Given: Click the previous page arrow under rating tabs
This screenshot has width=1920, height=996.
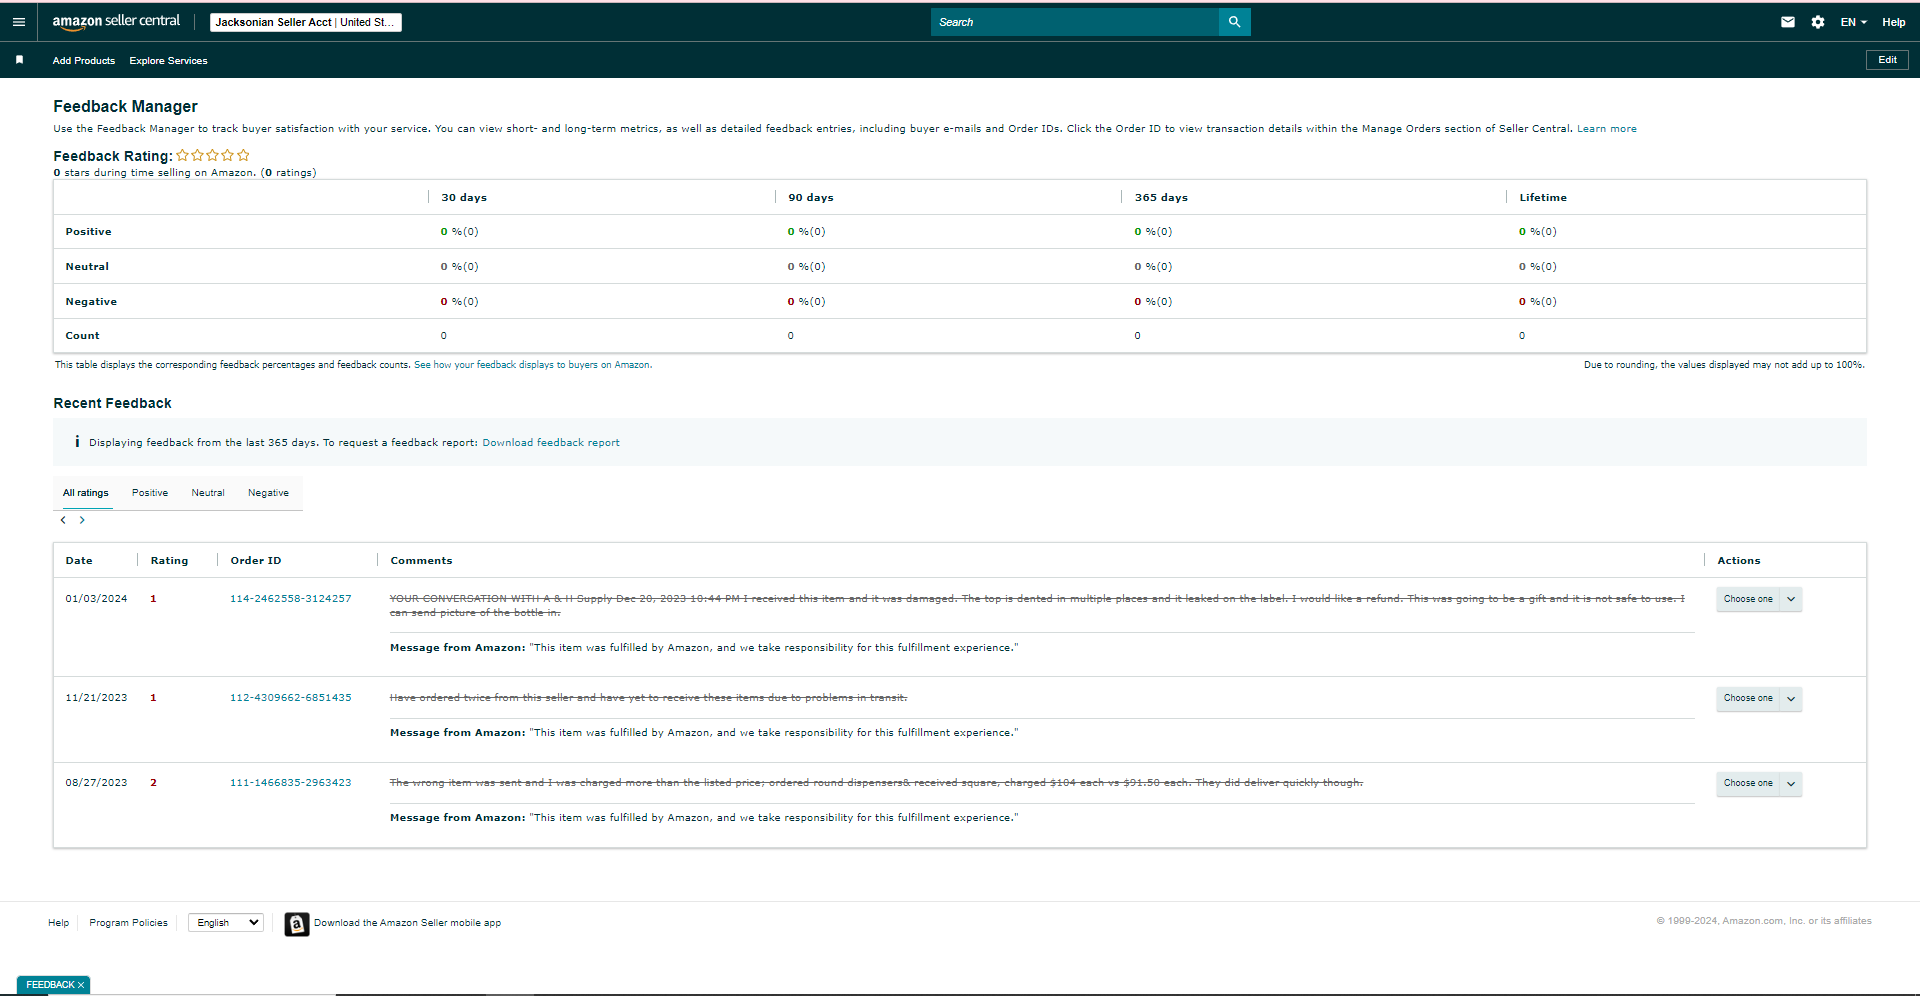Looking at the screenshot, I should tap(63, 520).
